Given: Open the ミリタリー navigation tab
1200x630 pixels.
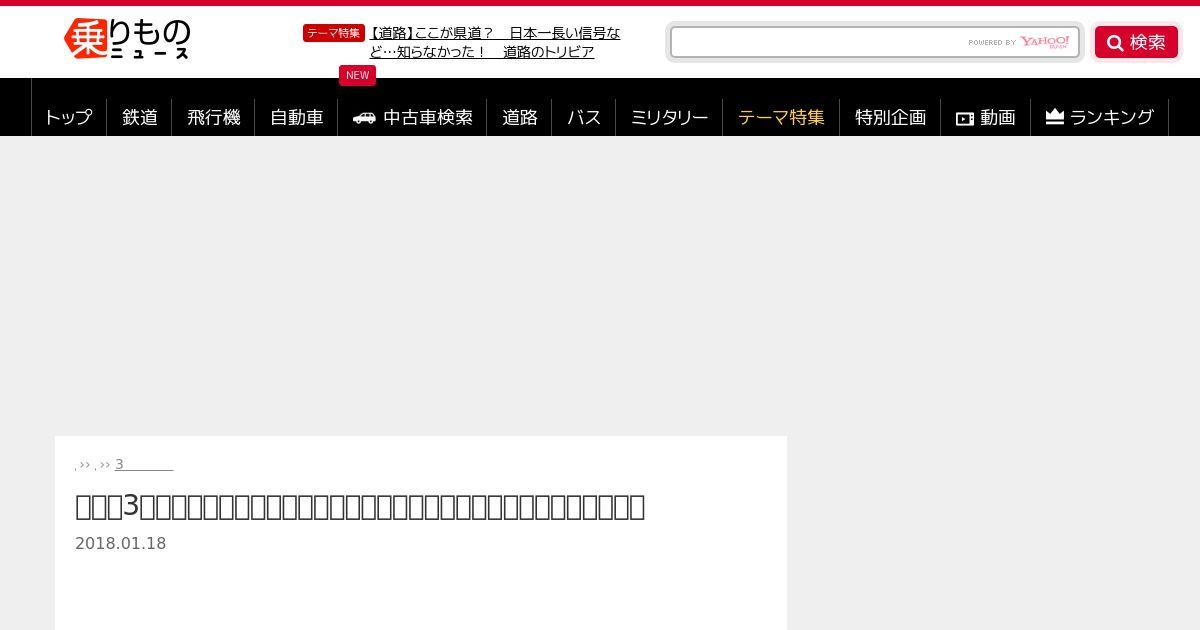Looking at the screenshot, I should click(x=669, y=117).
